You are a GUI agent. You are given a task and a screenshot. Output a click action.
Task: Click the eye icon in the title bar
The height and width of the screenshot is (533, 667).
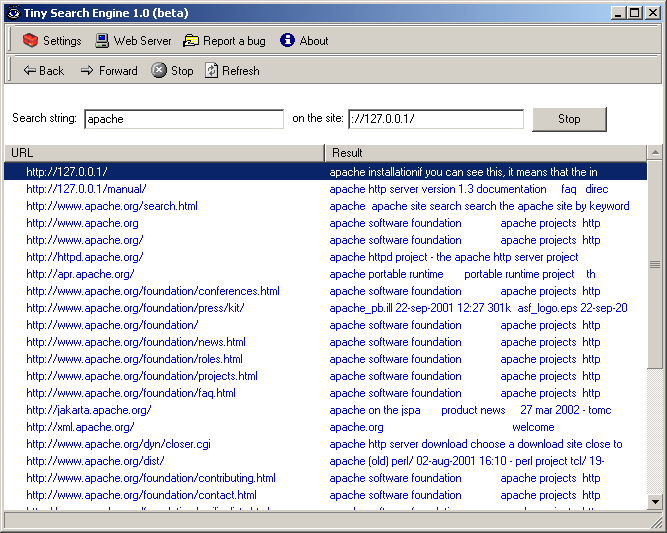click(14, 13)
